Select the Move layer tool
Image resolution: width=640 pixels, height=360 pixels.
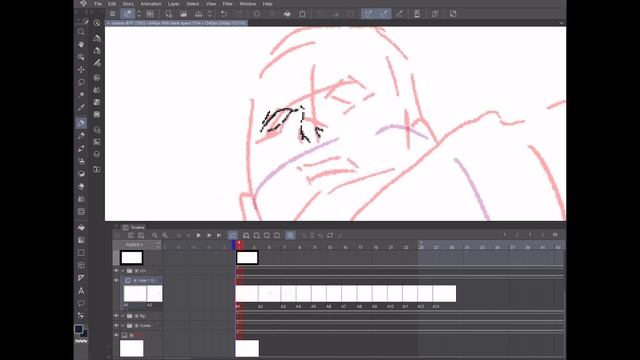pos(81,69)
